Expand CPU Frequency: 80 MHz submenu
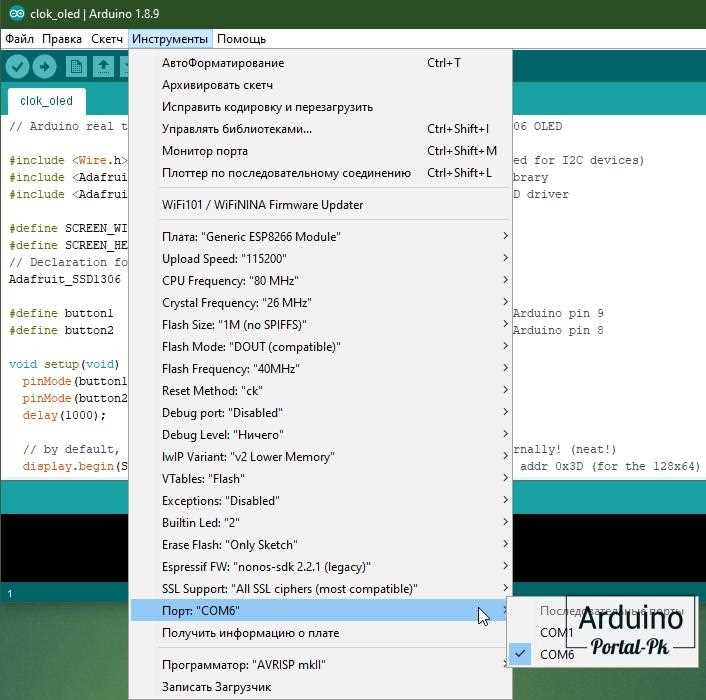Screen dimensions: 706x700 click(321, 281)
